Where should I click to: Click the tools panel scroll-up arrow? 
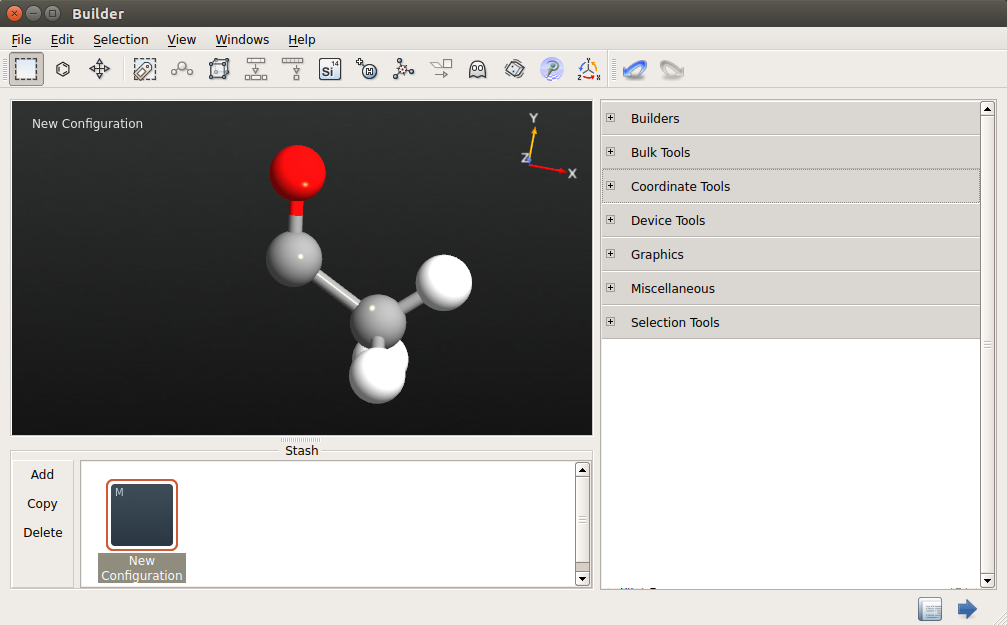coord(988,109)
